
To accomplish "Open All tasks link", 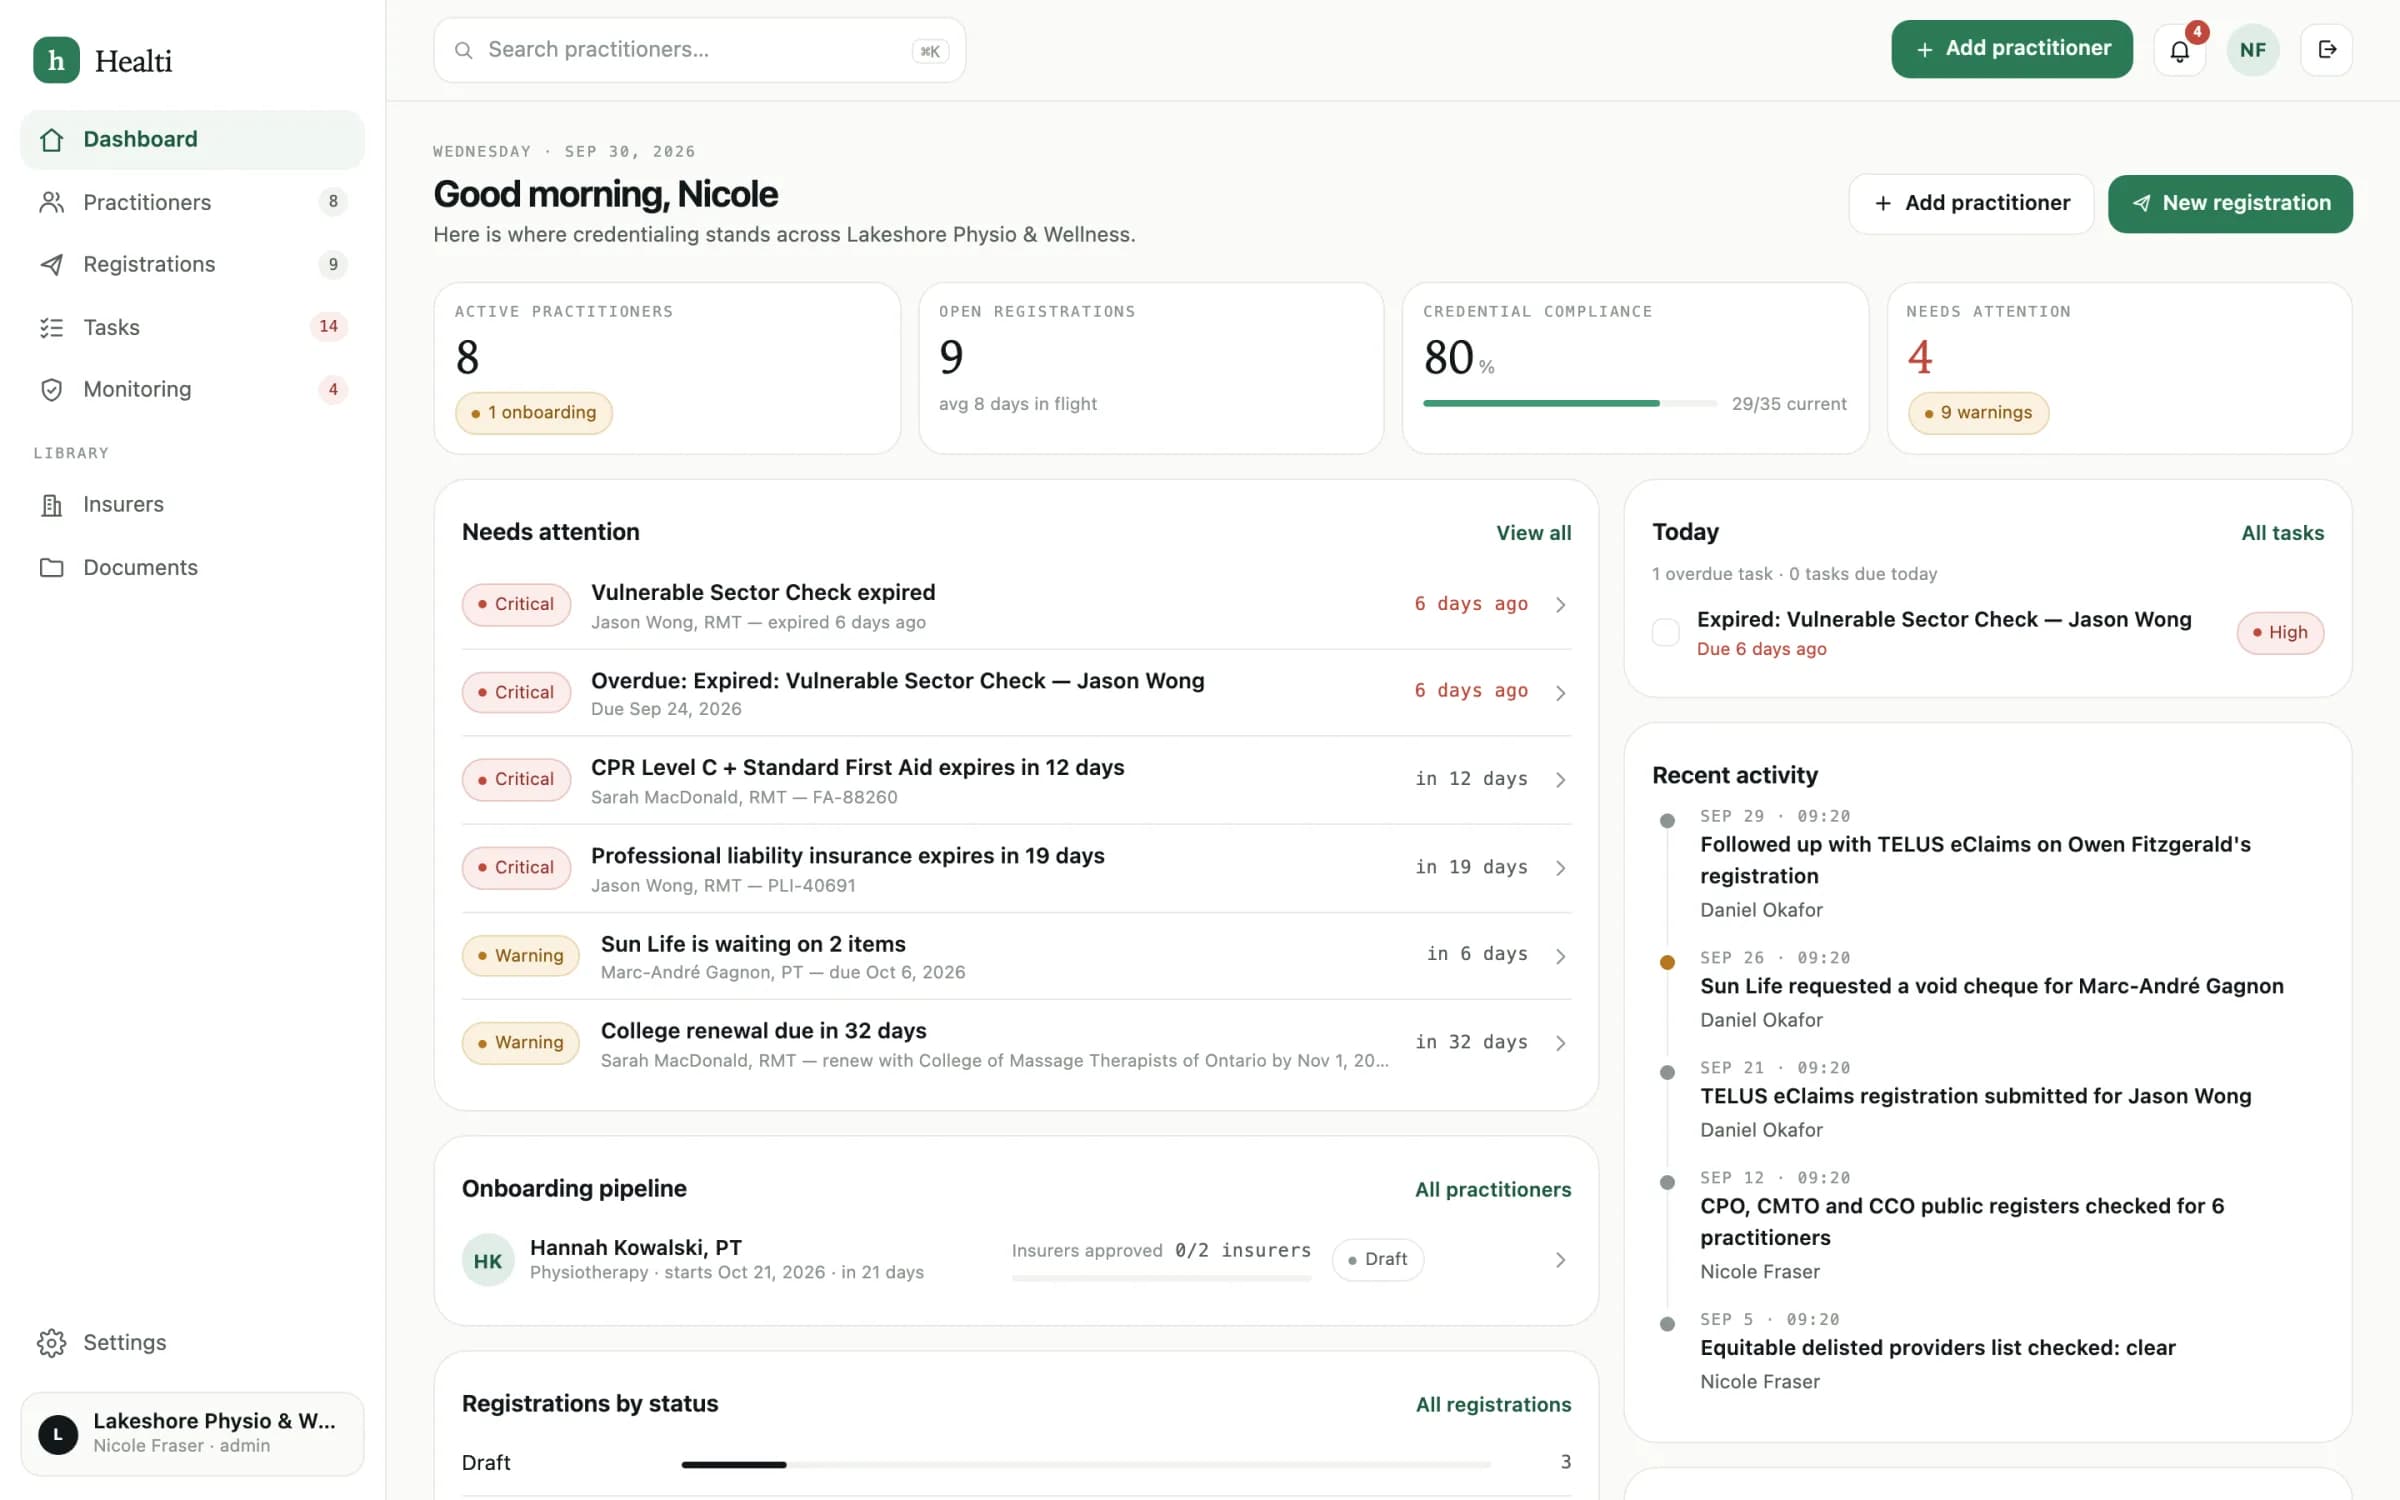I will click(2282, 533).
